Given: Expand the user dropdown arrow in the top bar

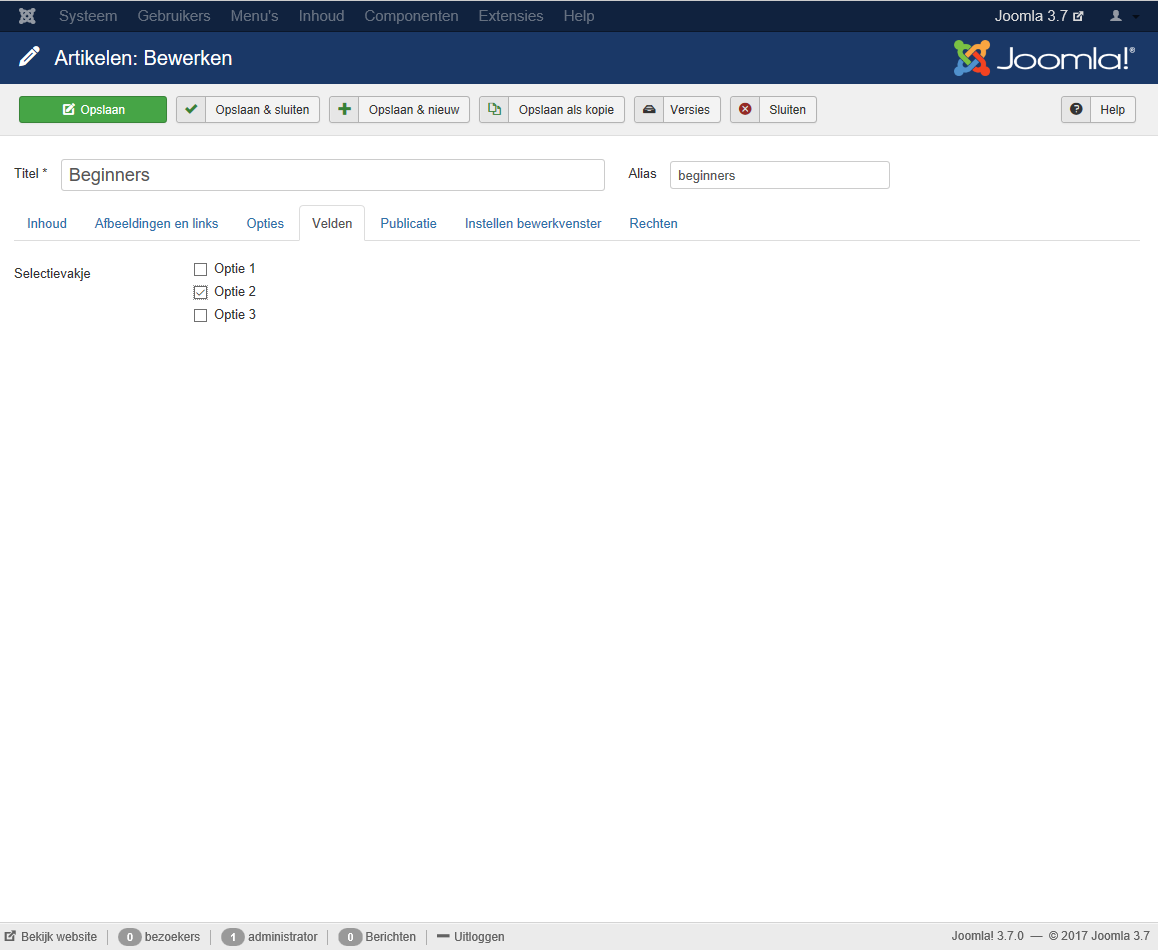Looking at the screenshot, I should pyautogui.click(x=1135, y=16).
